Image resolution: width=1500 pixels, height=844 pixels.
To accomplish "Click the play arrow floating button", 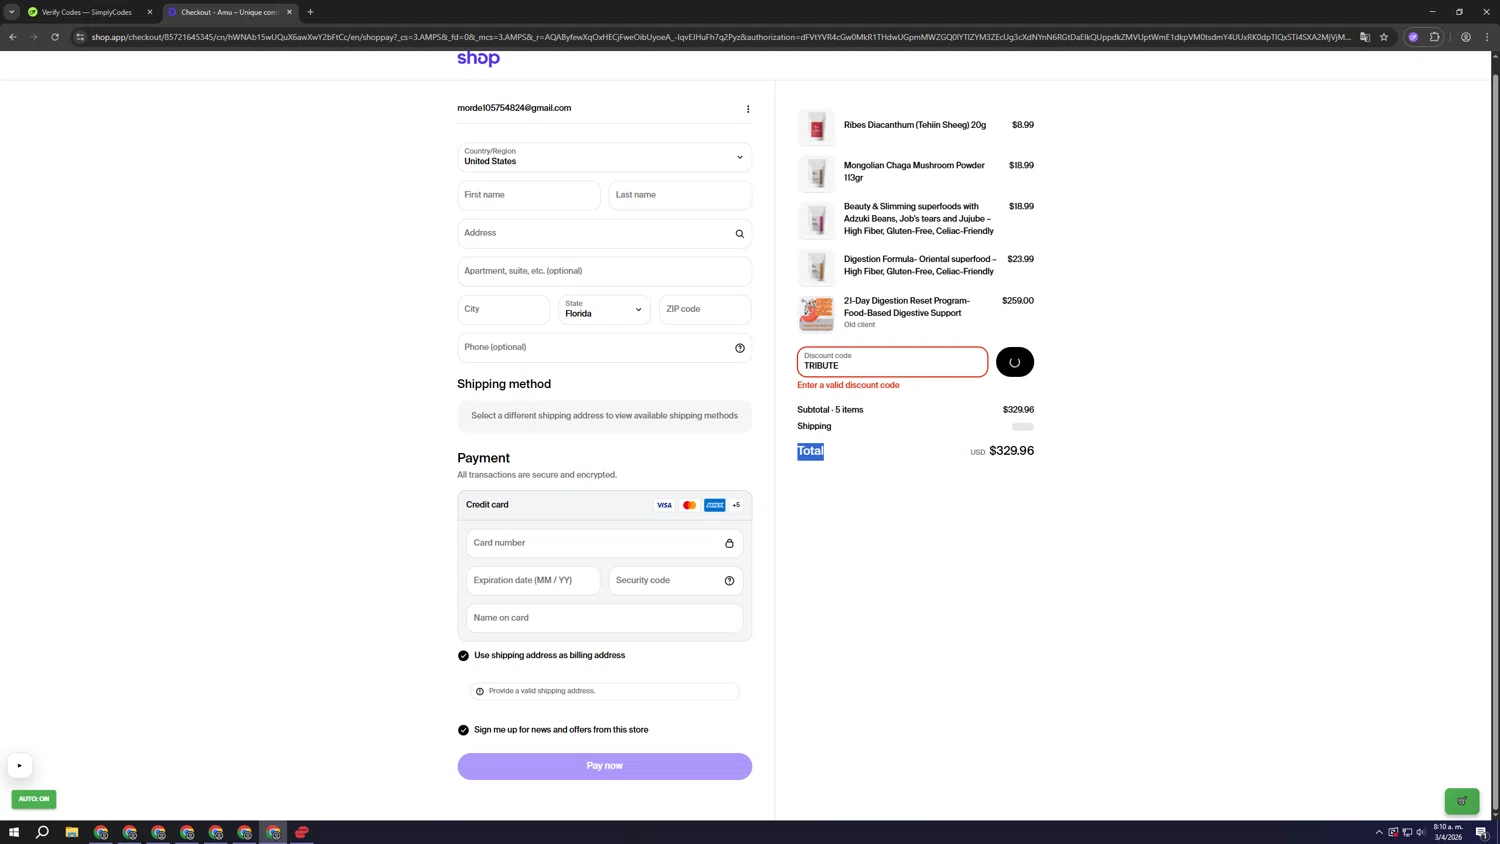I will pos(19,766).
